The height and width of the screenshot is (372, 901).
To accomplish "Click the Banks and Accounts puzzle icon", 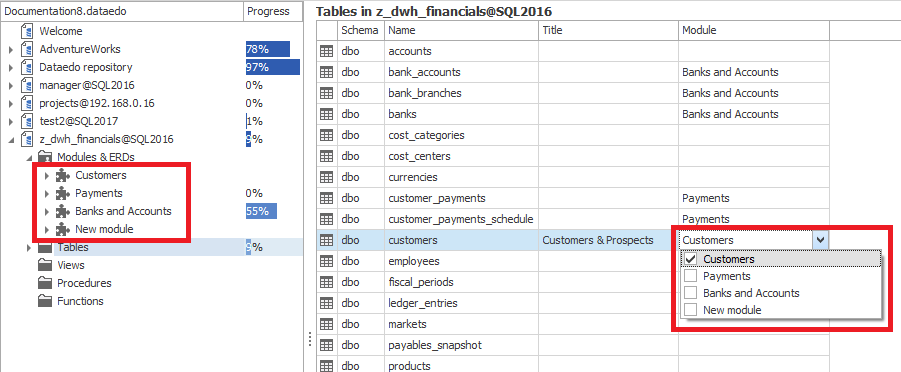I will (63, 211).
